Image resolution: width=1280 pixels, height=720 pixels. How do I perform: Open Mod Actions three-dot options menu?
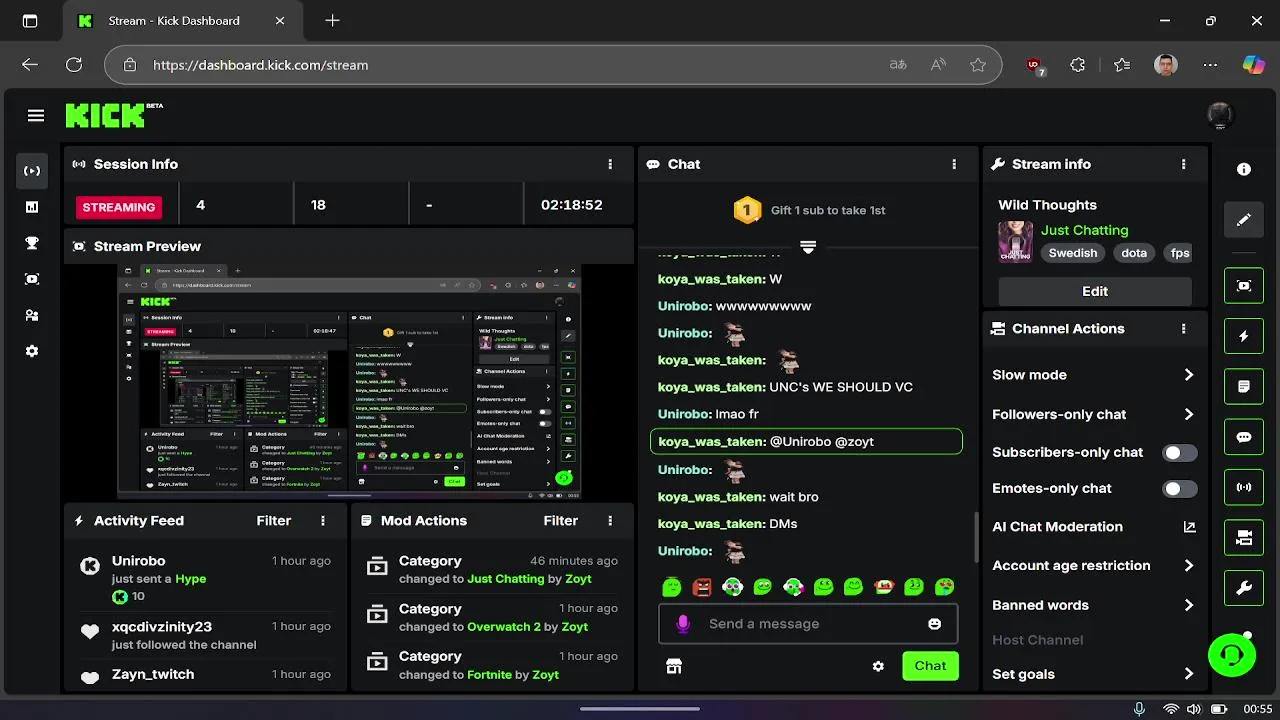click(x=610, y=521)
